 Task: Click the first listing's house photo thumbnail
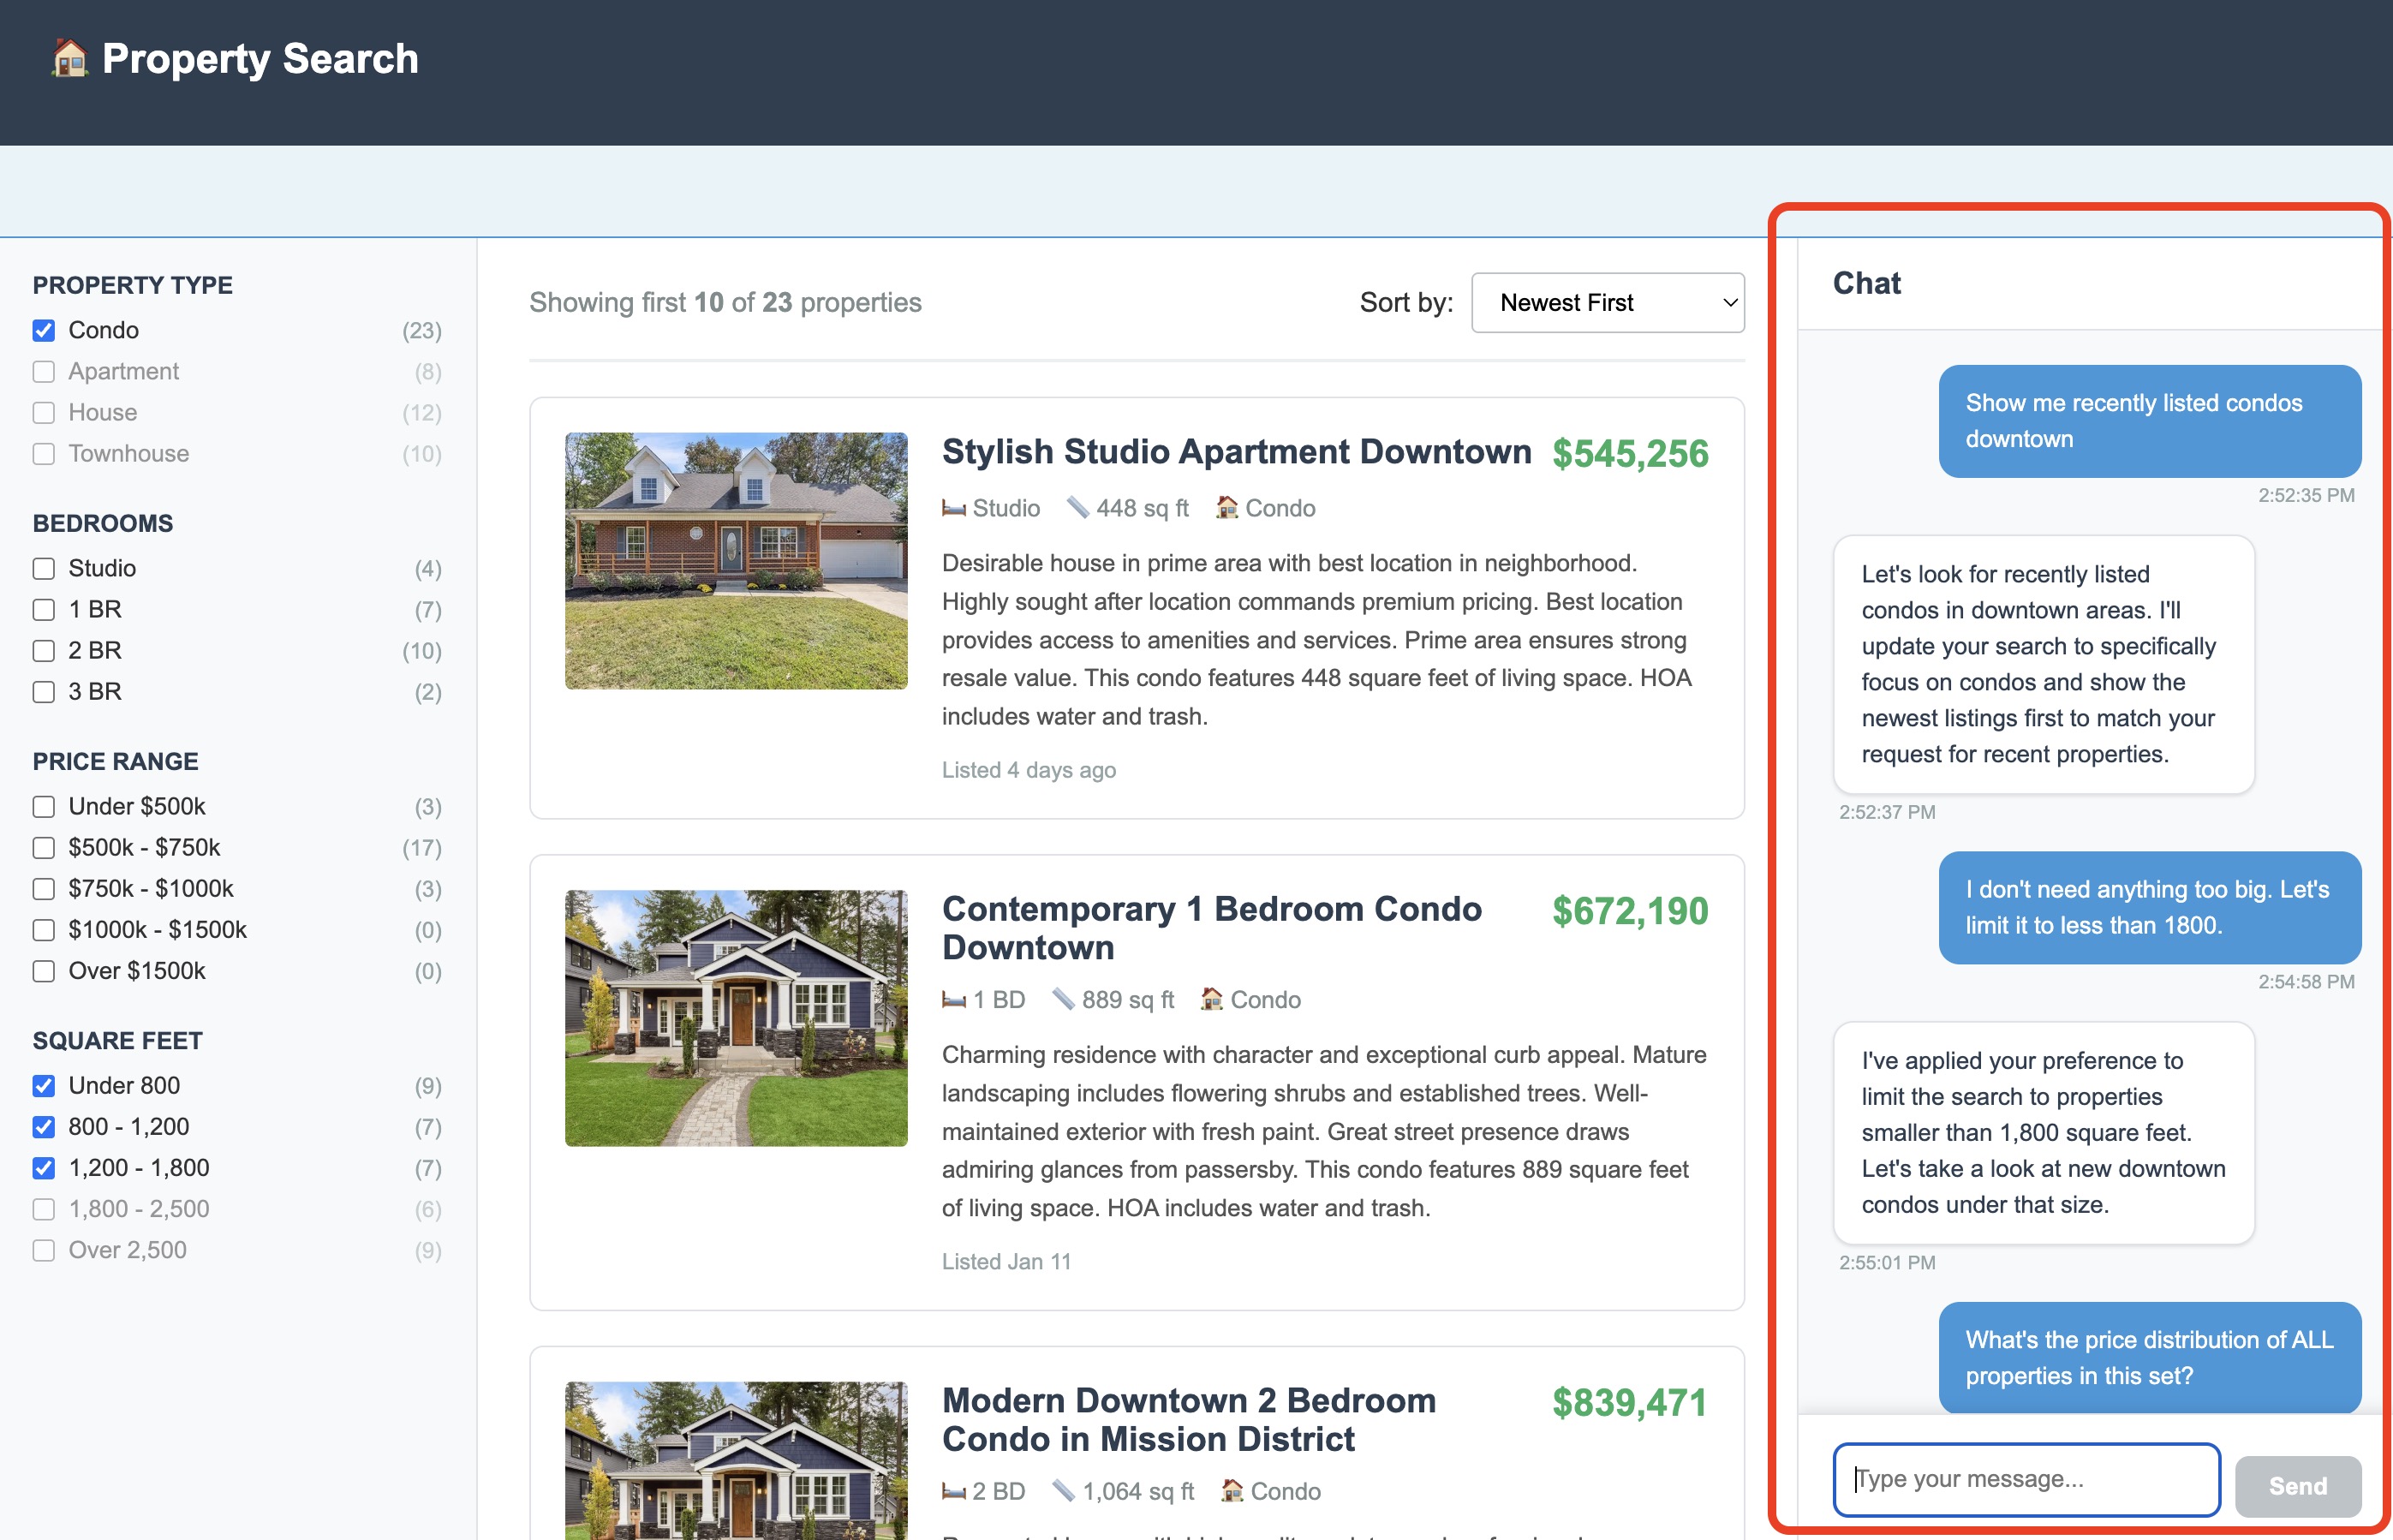click(736, 560)
